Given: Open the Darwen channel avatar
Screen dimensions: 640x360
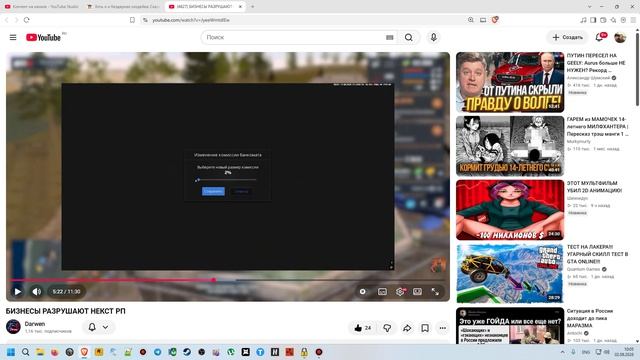Looking at the screenshot, I should point(13,327).
